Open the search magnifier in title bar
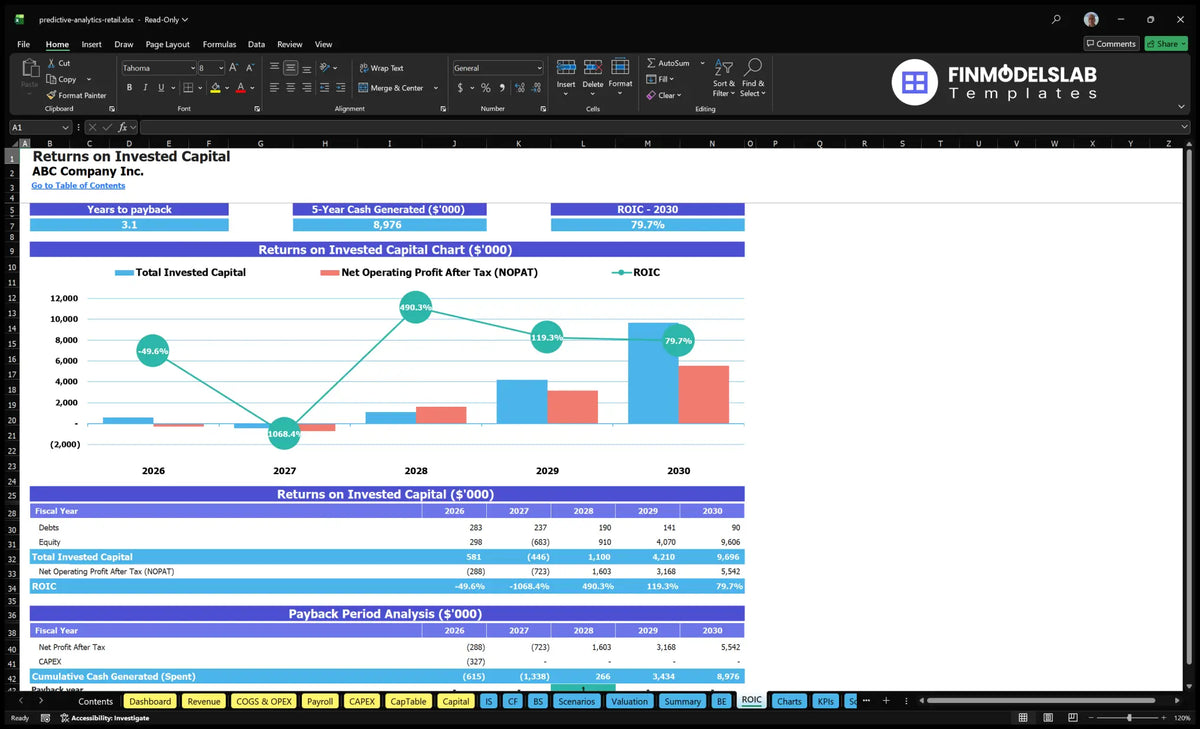Screen dimensions: 1200x729 pyautogui.click(x=1057, y=19)
